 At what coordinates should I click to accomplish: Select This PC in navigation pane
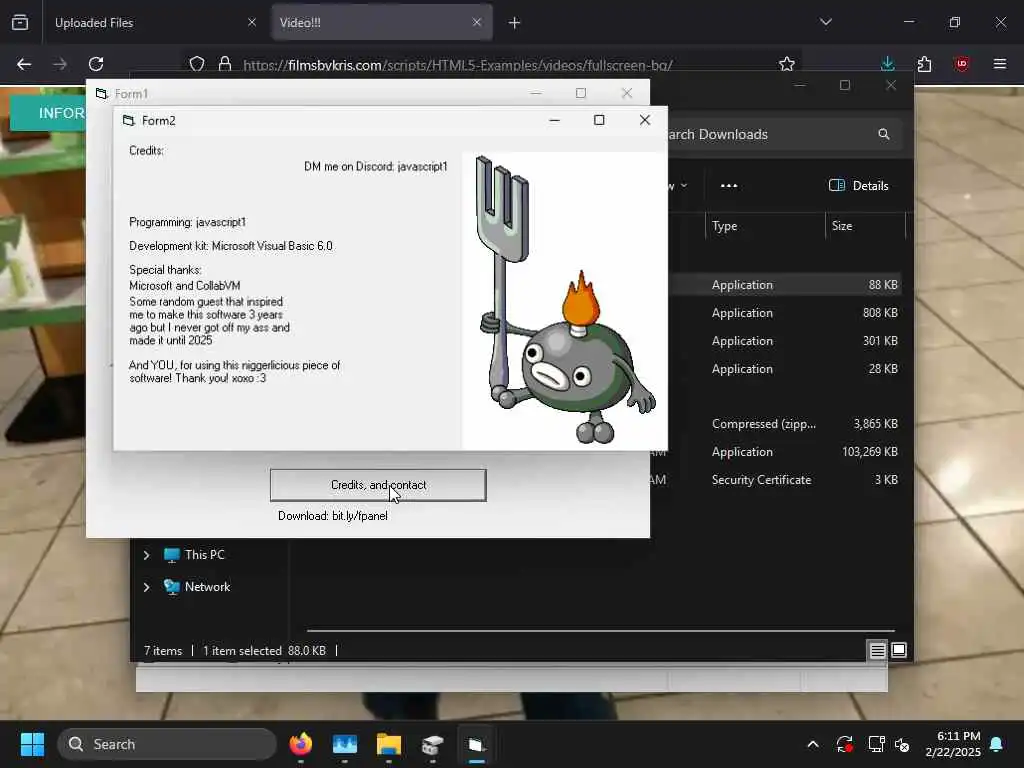click(x=194, y=555)
